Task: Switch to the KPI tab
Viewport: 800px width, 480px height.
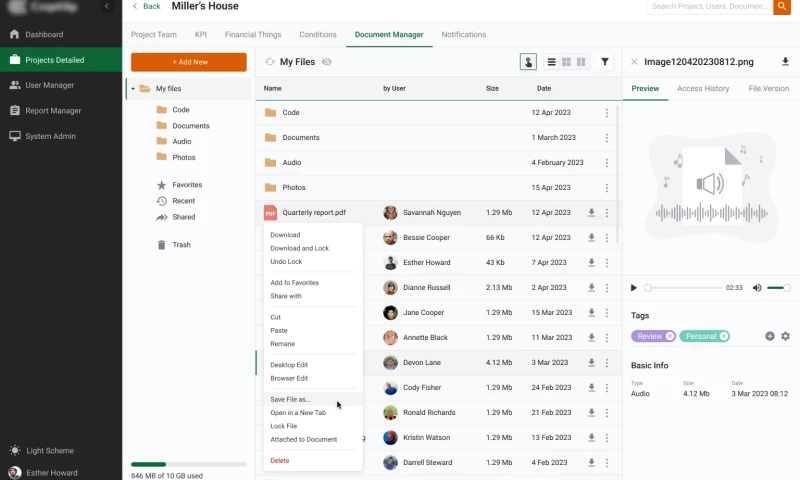Action: 201,35
